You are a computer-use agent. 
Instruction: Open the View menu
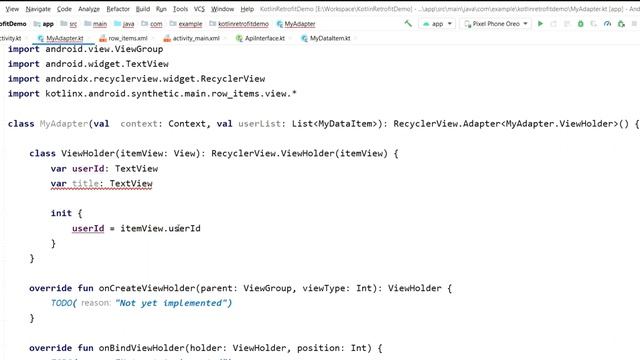(x=12, y=9)
